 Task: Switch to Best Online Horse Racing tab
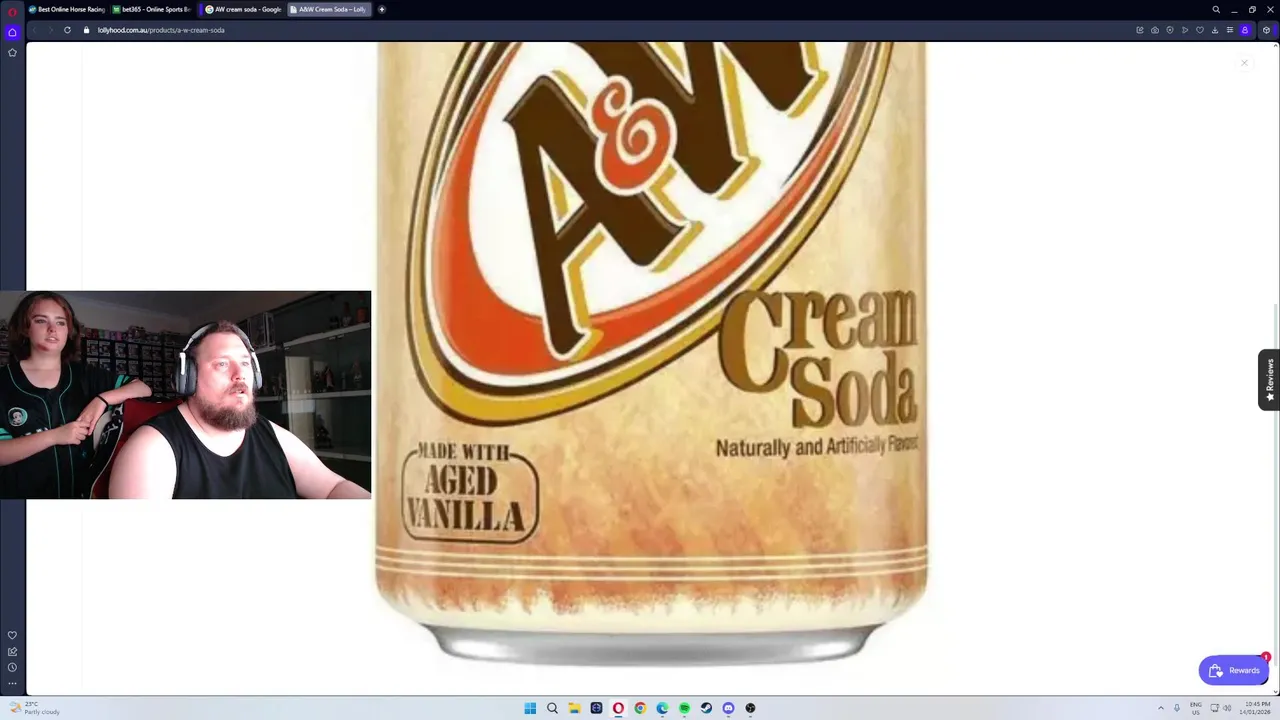point(67,9)
